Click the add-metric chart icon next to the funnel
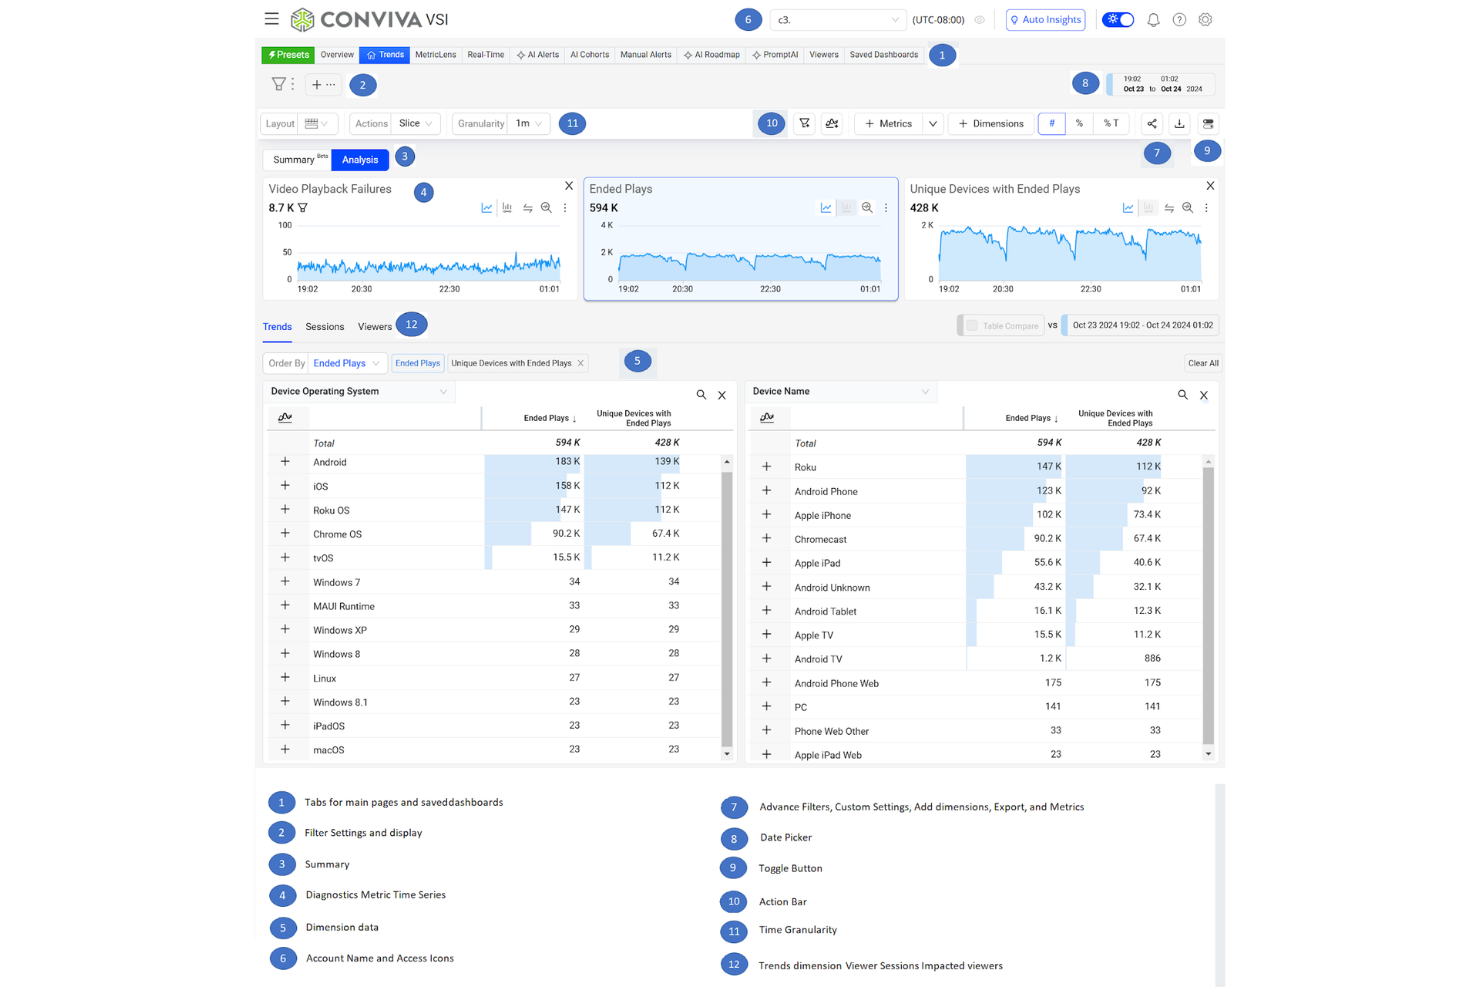 point(832,123)
